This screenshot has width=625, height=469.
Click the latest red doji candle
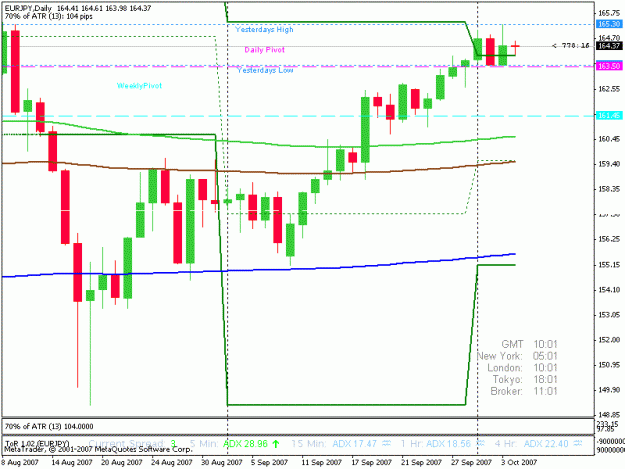515,47
